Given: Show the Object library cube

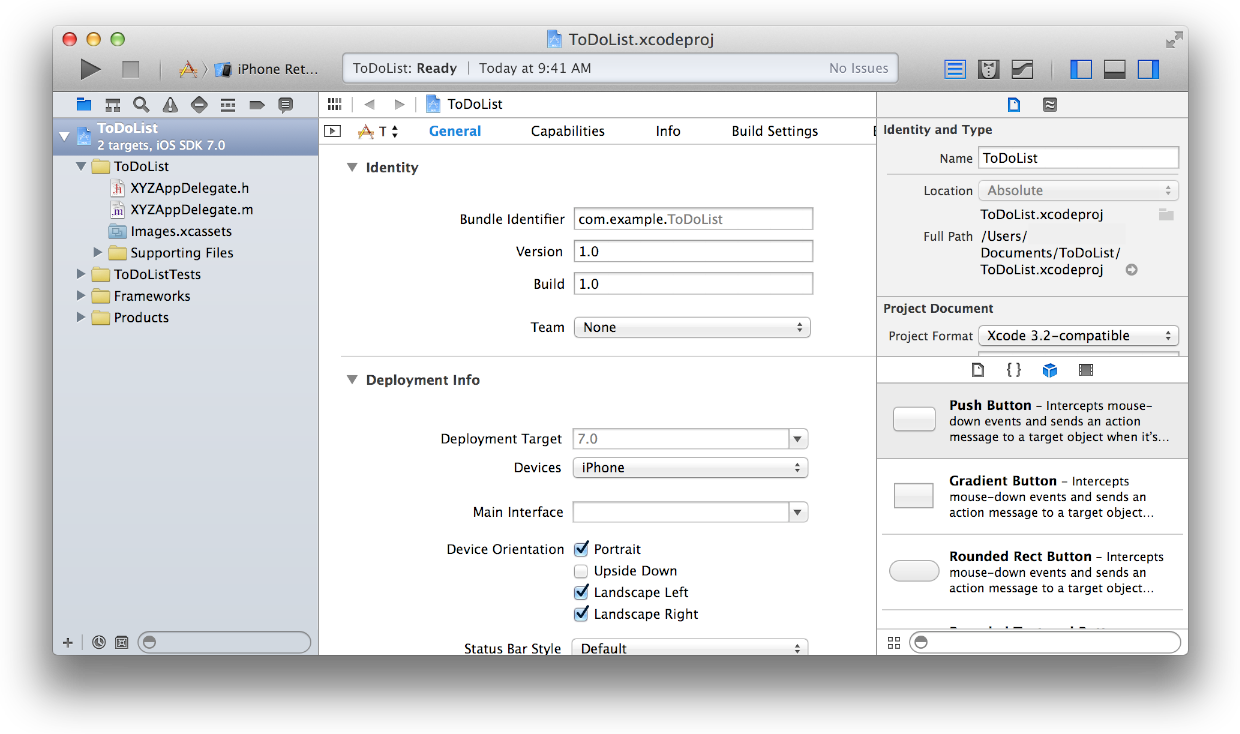Looking at the screenshot, I should (1050, 370).
